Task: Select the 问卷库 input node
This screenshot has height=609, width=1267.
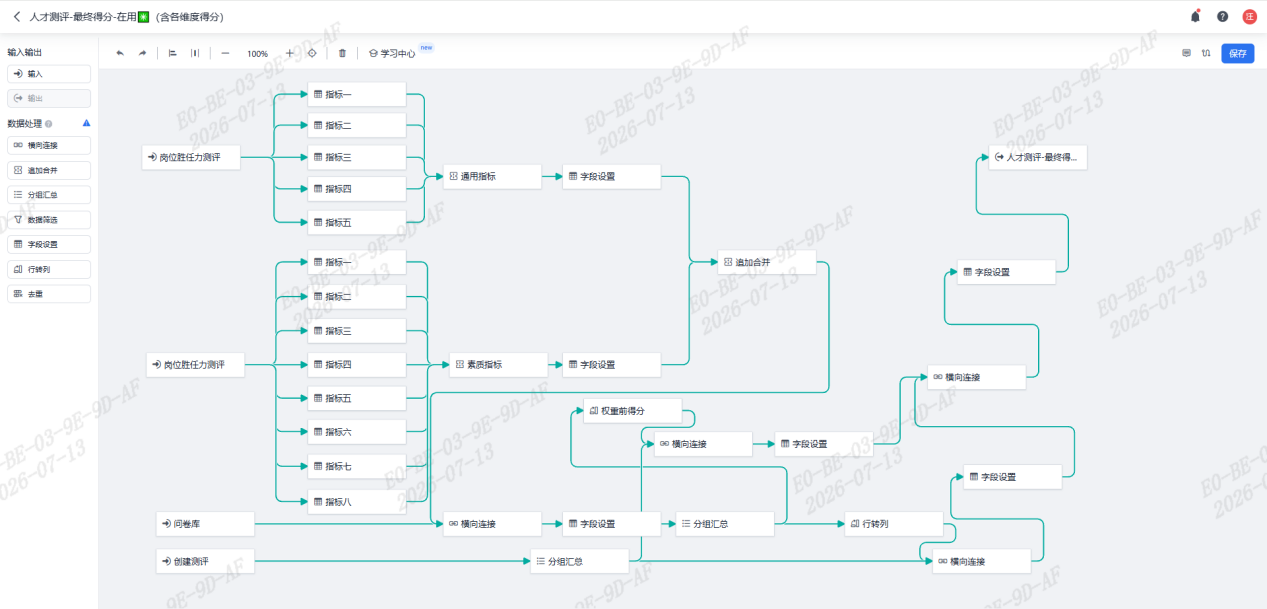Action: [x=205, y=523]
